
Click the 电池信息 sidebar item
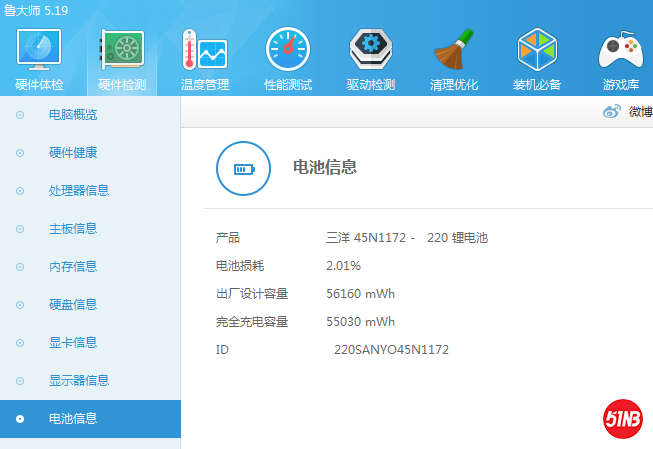[73, 419]
